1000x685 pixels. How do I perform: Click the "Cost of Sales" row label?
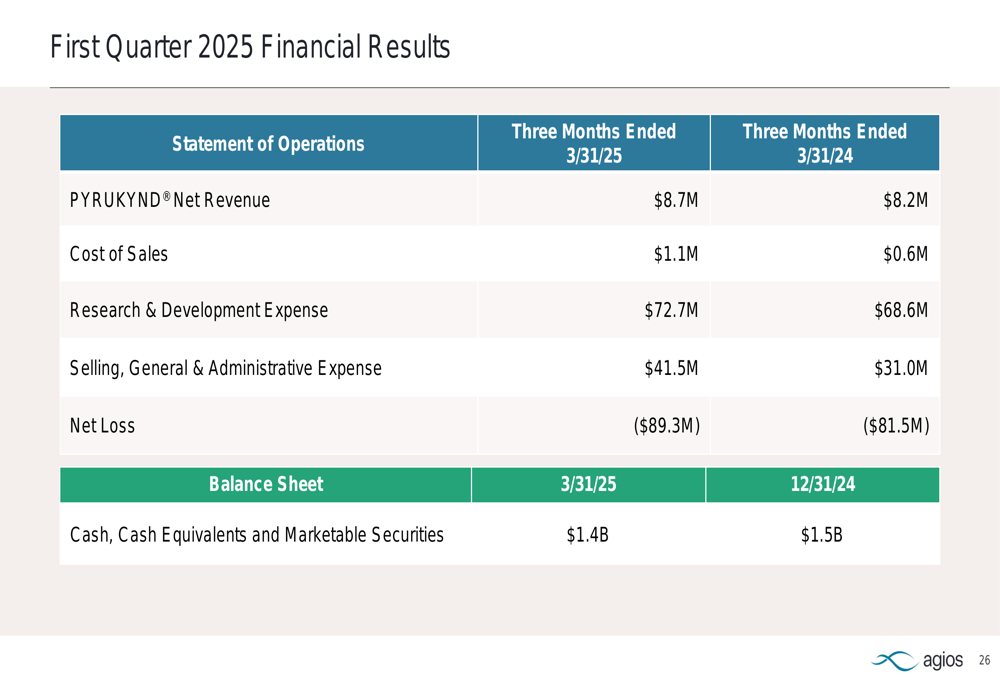[119, 254]
